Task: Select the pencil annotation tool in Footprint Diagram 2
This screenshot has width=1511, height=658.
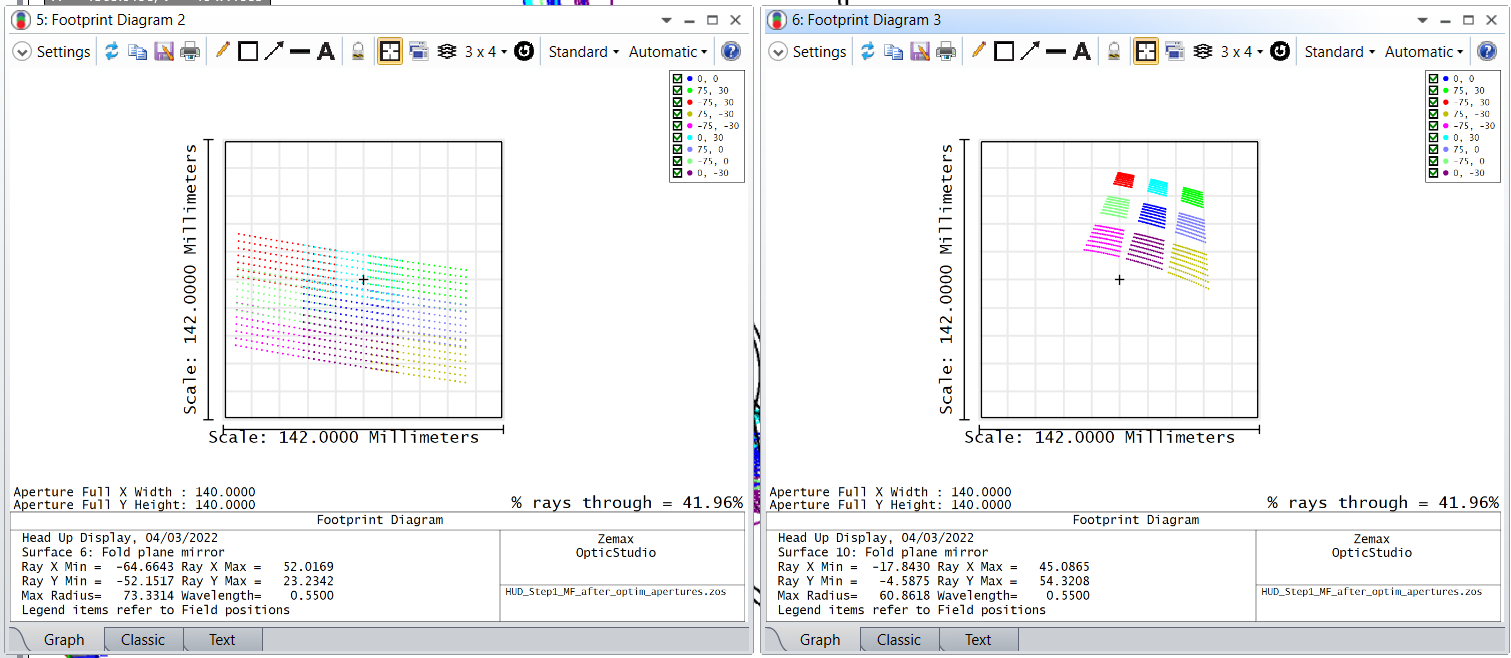Action: [223, 51]
